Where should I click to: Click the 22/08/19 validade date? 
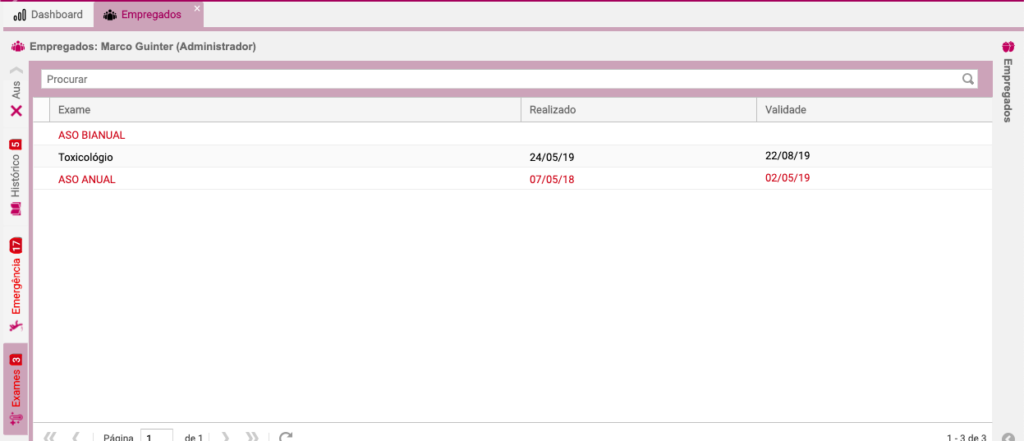pyautogui.click(x=788, y=155)
